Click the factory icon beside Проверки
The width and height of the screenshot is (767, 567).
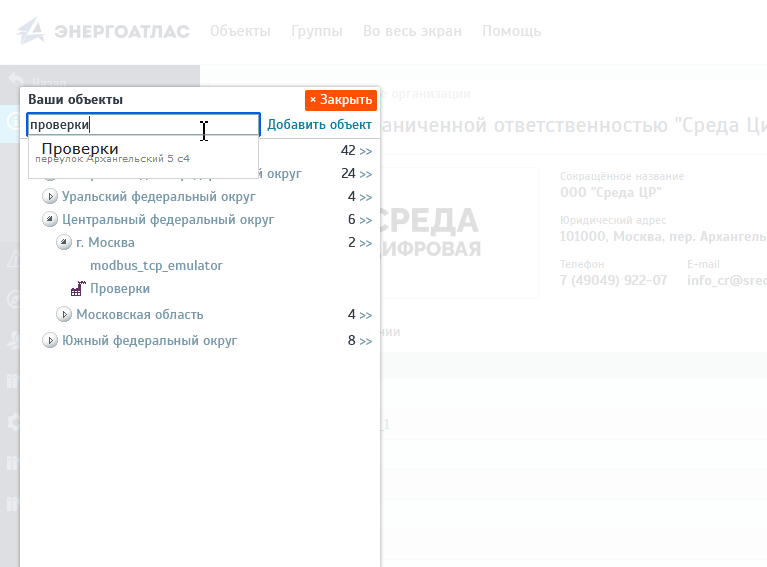(x=78, y=288)
